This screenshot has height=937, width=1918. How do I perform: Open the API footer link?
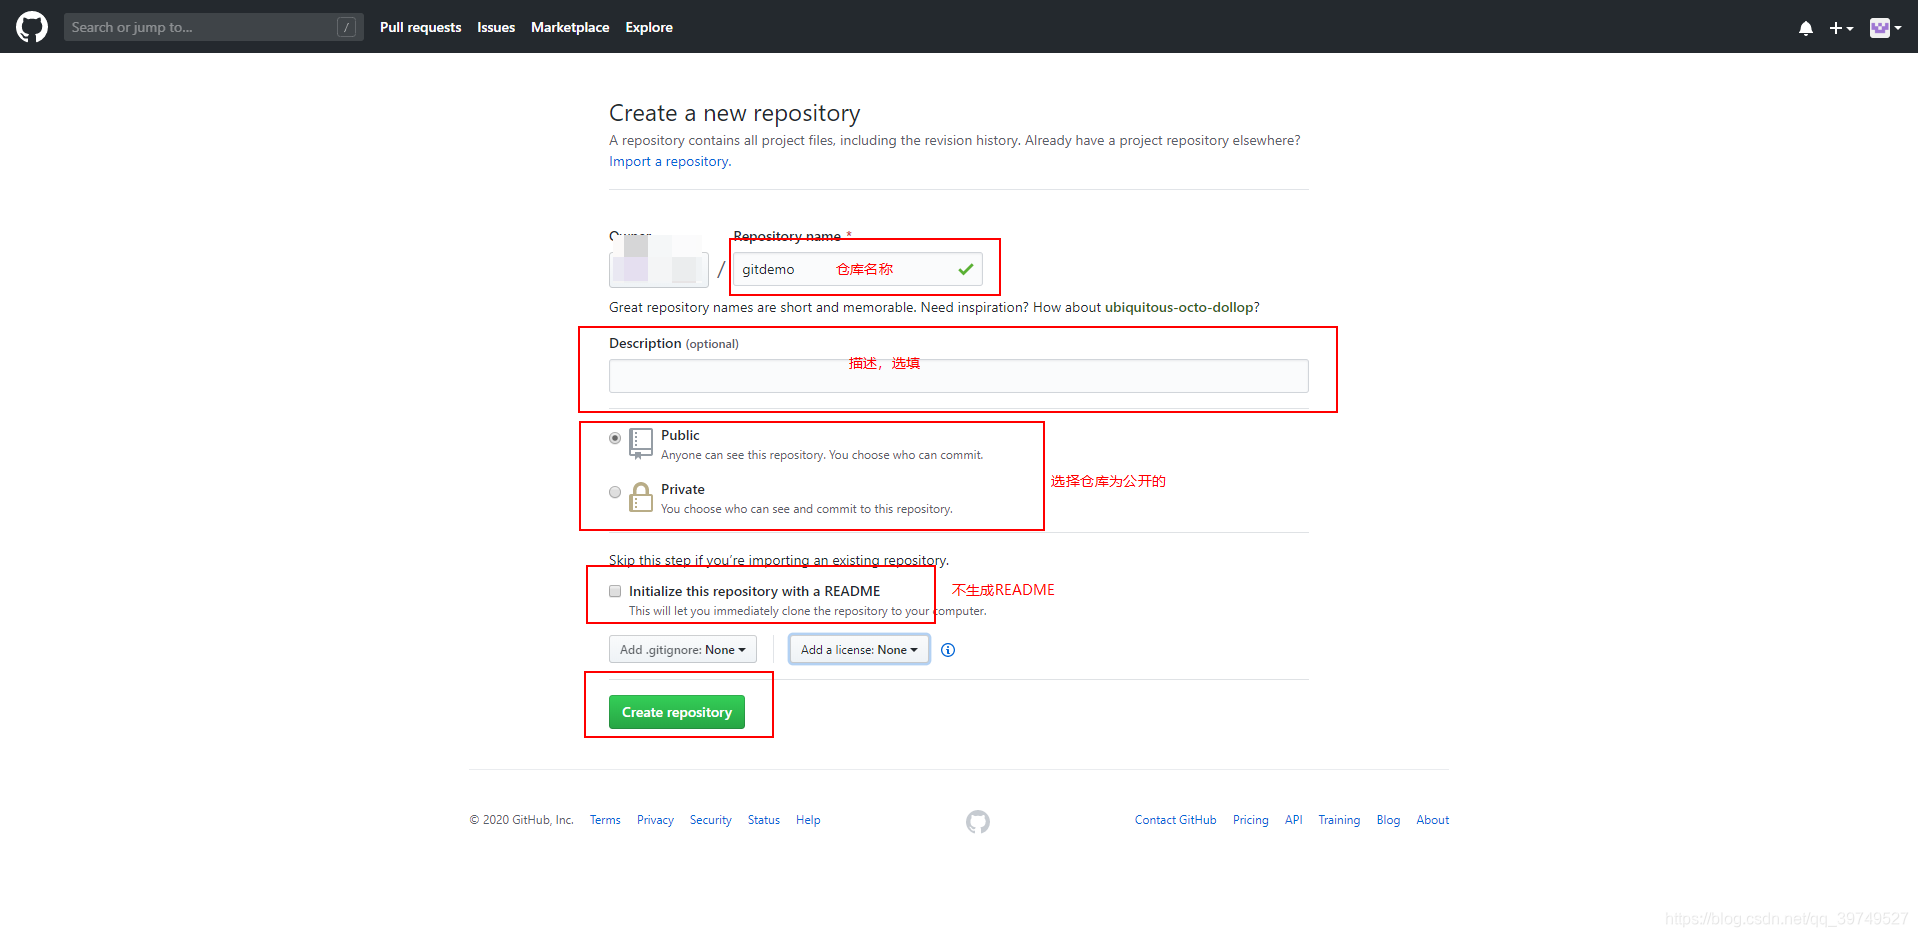tap(1293, 820)
